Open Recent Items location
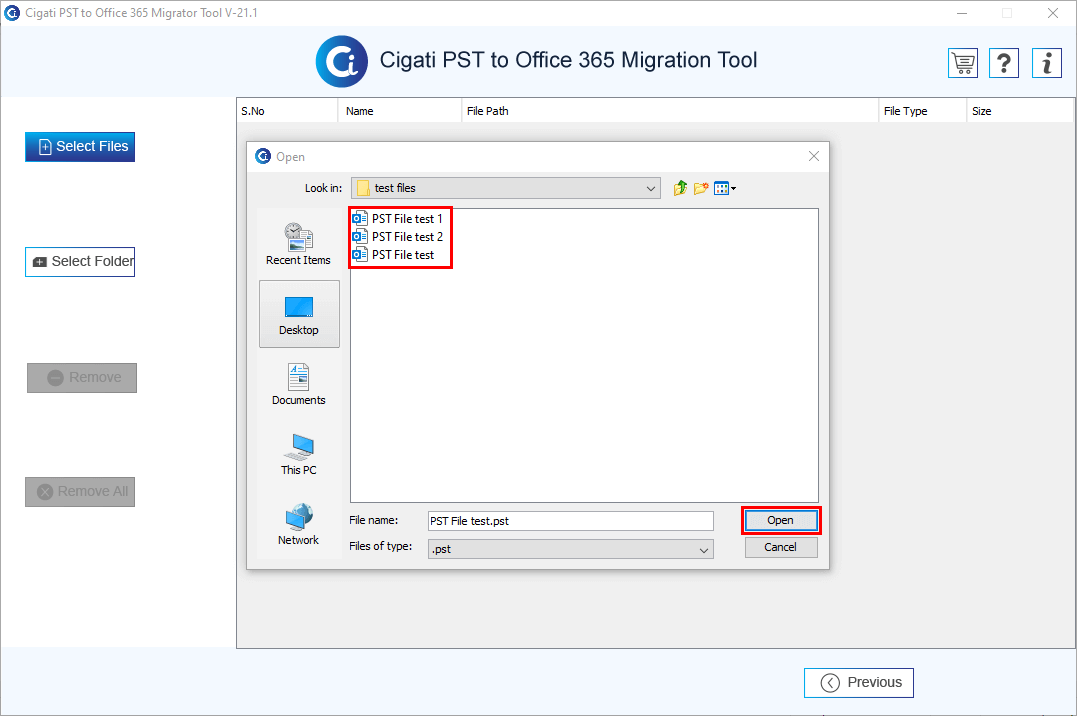Viewport: 1077px width, 716px height. point(299,244)
